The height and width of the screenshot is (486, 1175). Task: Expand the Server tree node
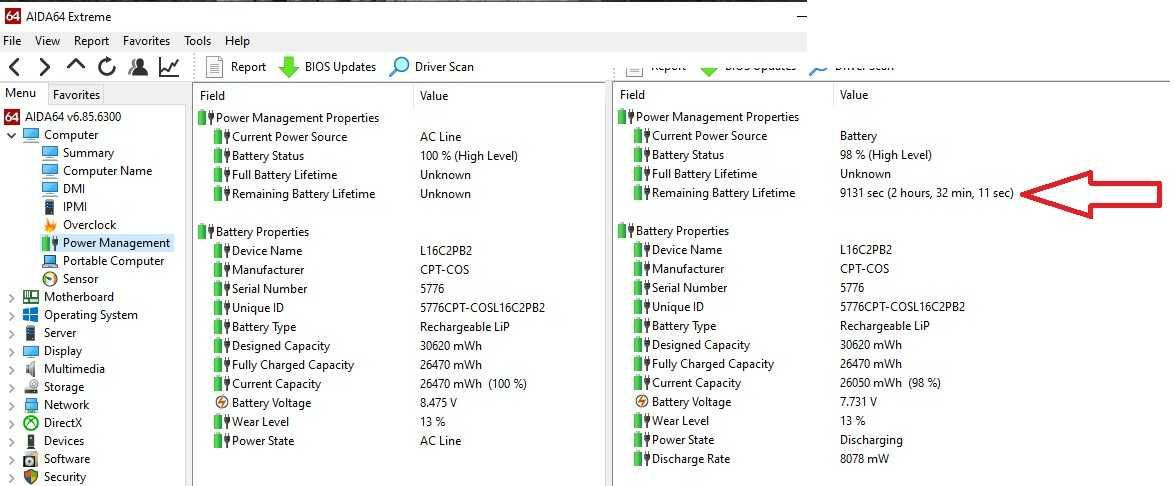click(11, 333)
